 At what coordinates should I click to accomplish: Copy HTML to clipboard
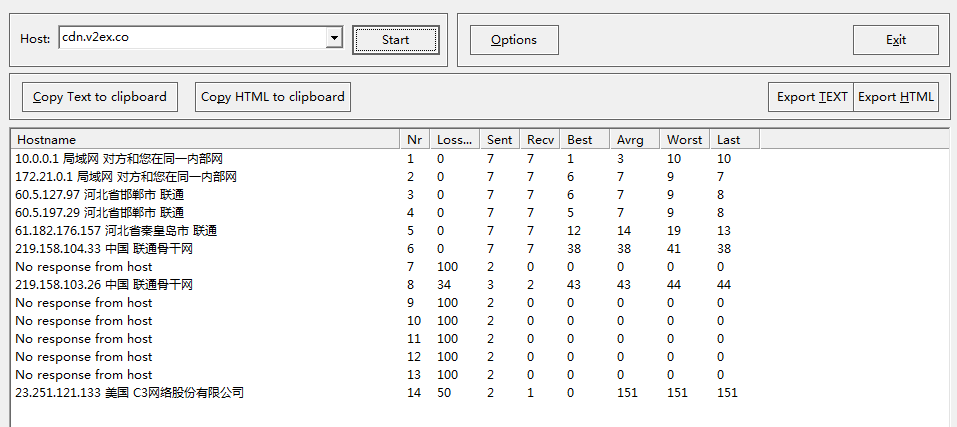click(x=272, y=97)
